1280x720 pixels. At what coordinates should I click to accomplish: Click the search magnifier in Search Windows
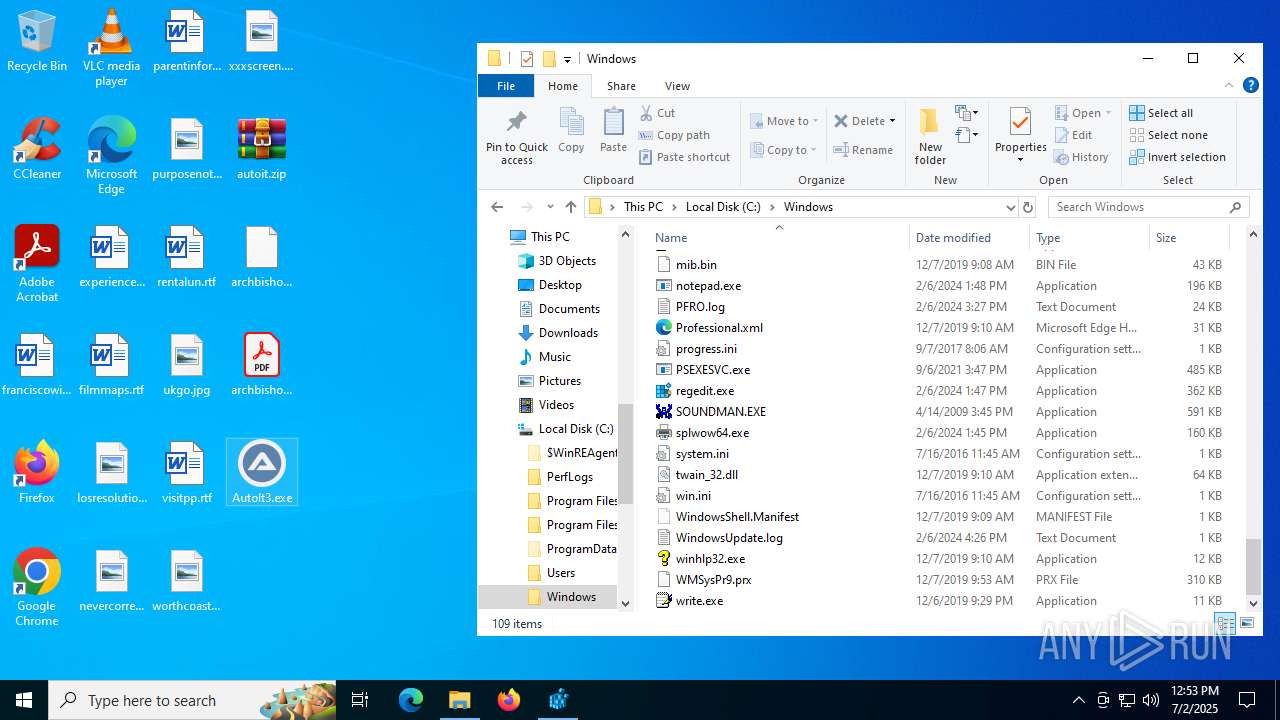click(x=1236, y=207)
